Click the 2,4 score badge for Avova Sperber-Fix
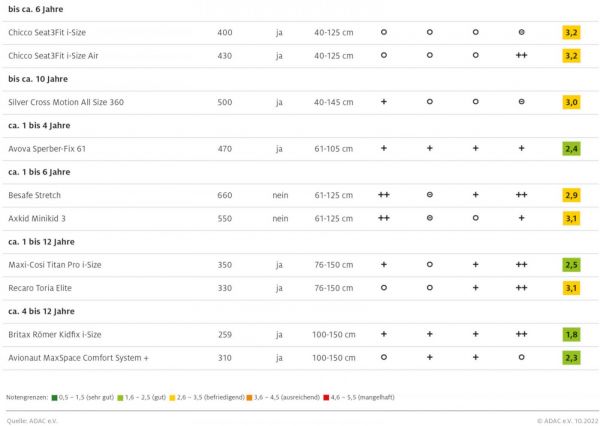This screenshot has height=426, width=600. [571, 149]
